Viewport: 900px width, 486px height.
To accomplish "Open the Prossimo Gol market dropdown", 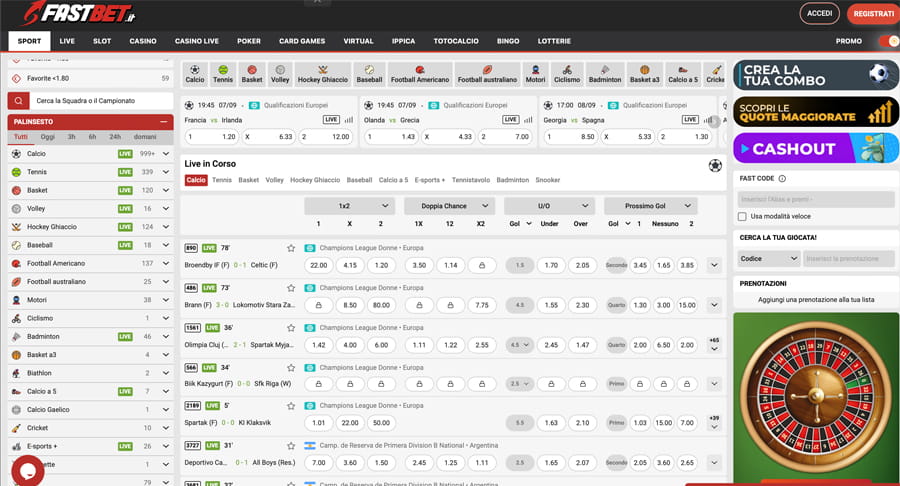I will (650, 206).
